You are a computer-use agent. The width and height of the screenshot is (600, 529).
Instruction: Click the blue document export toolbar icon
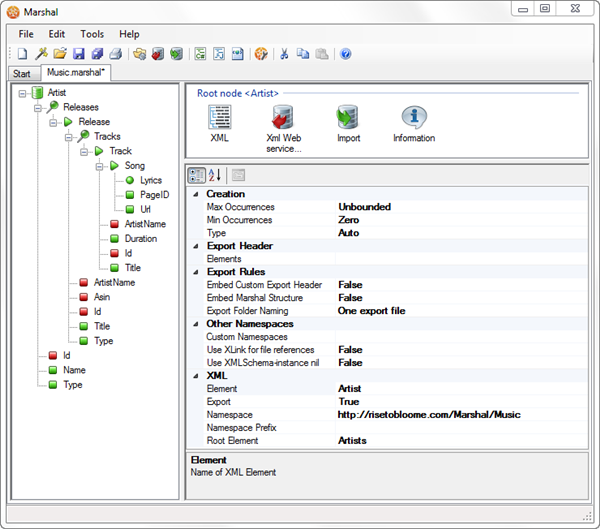pos(219,54)
